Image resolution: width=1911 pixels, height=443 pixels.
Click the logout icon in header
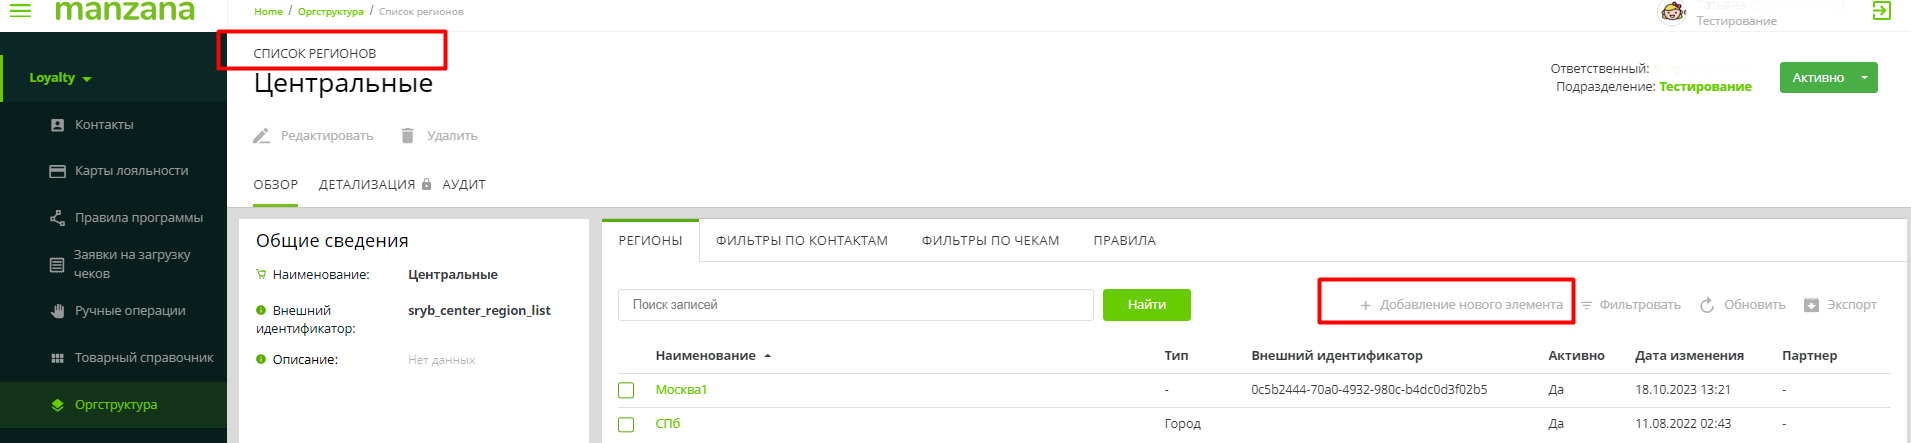tap(1881, 11)
